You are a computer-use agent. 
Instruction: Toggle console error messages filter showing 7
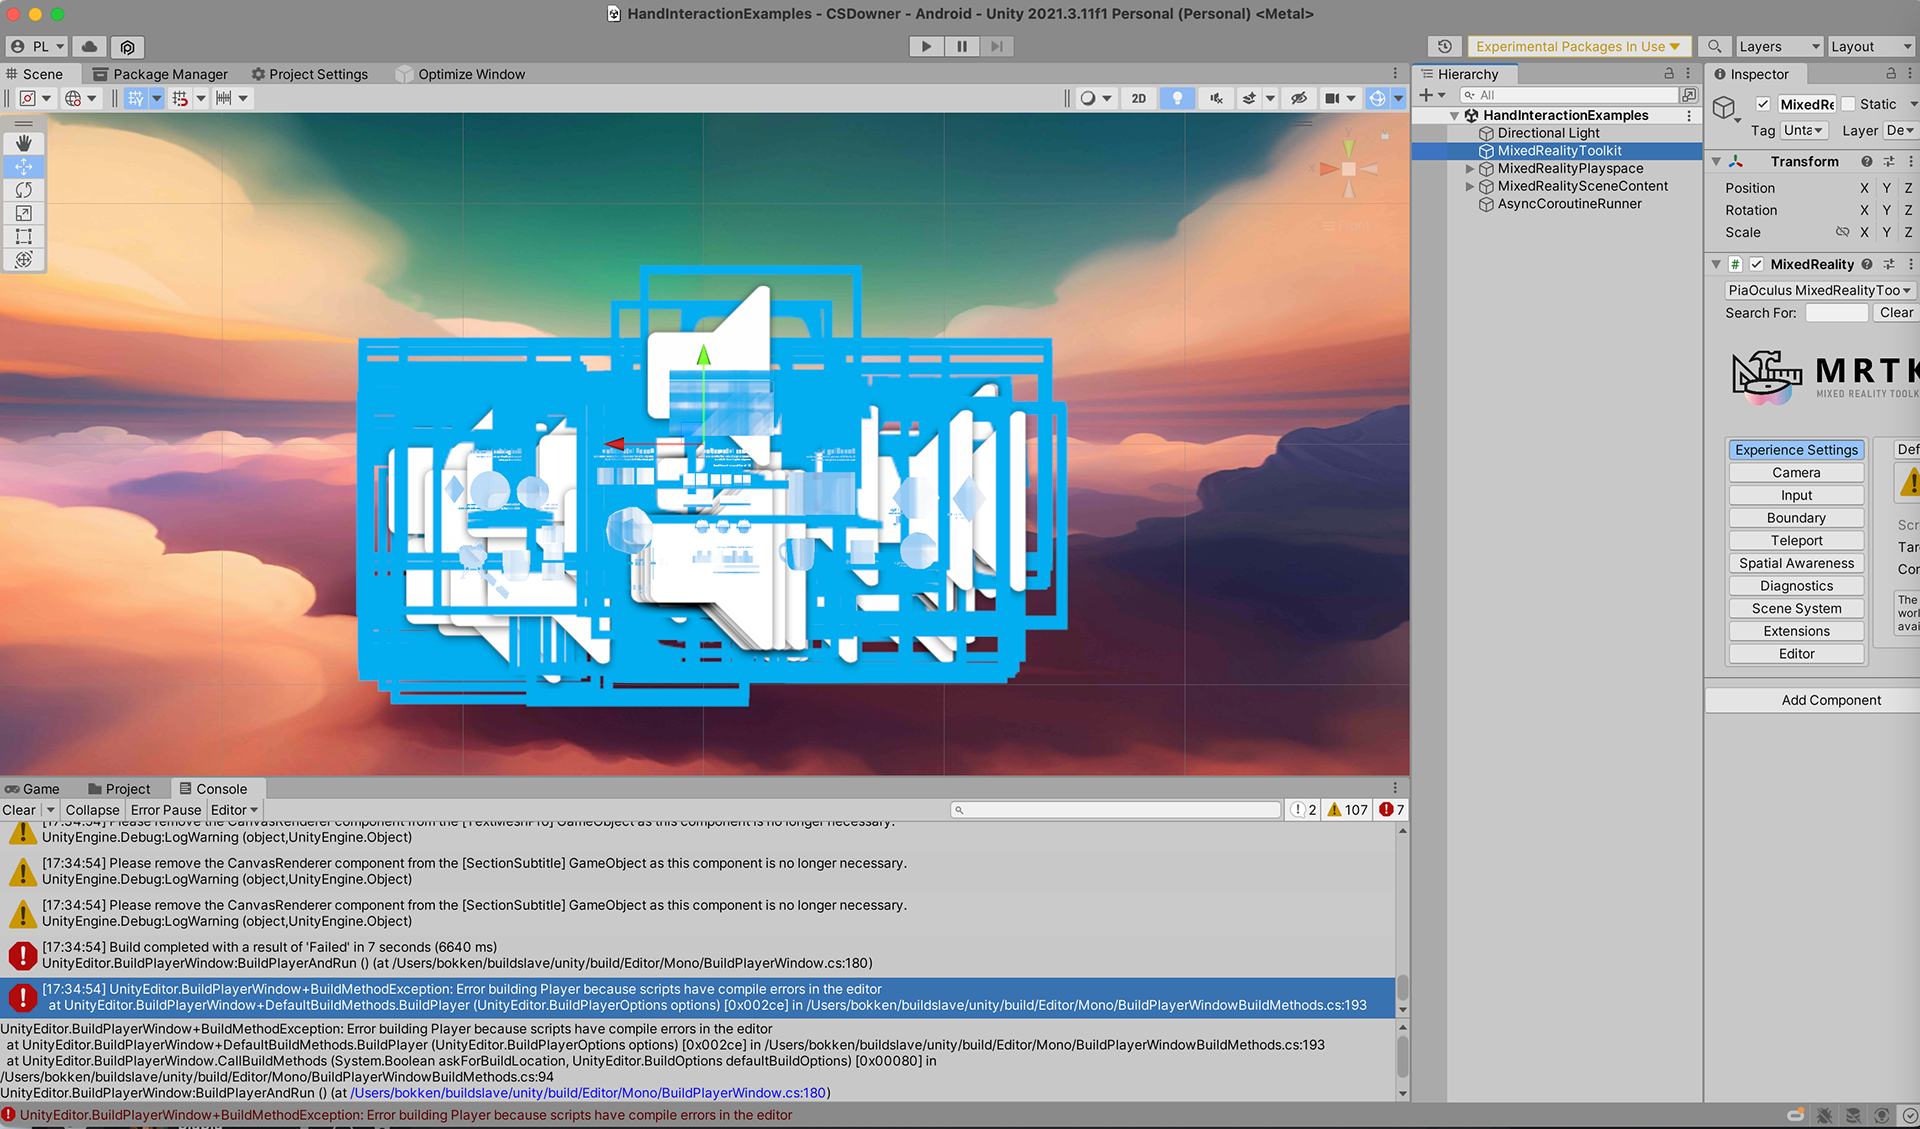point(1392,810)
